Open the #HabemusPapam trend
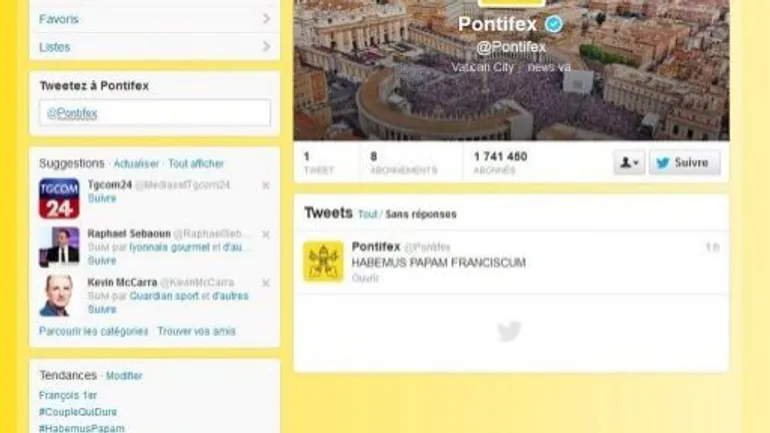The image size is (770, 433). tap(82, 428)
